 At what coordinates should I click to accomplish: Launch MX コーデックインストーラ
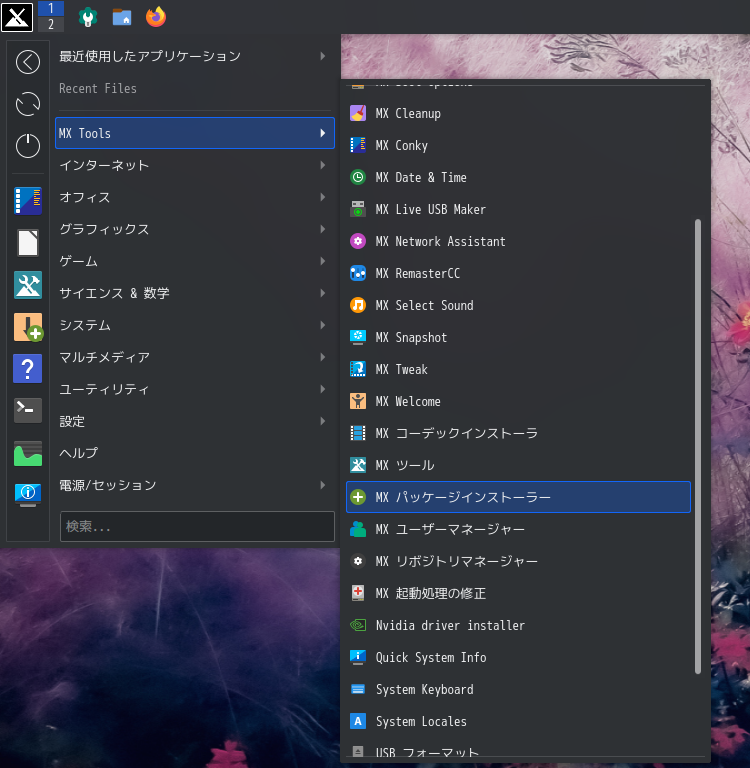point(518,433)
